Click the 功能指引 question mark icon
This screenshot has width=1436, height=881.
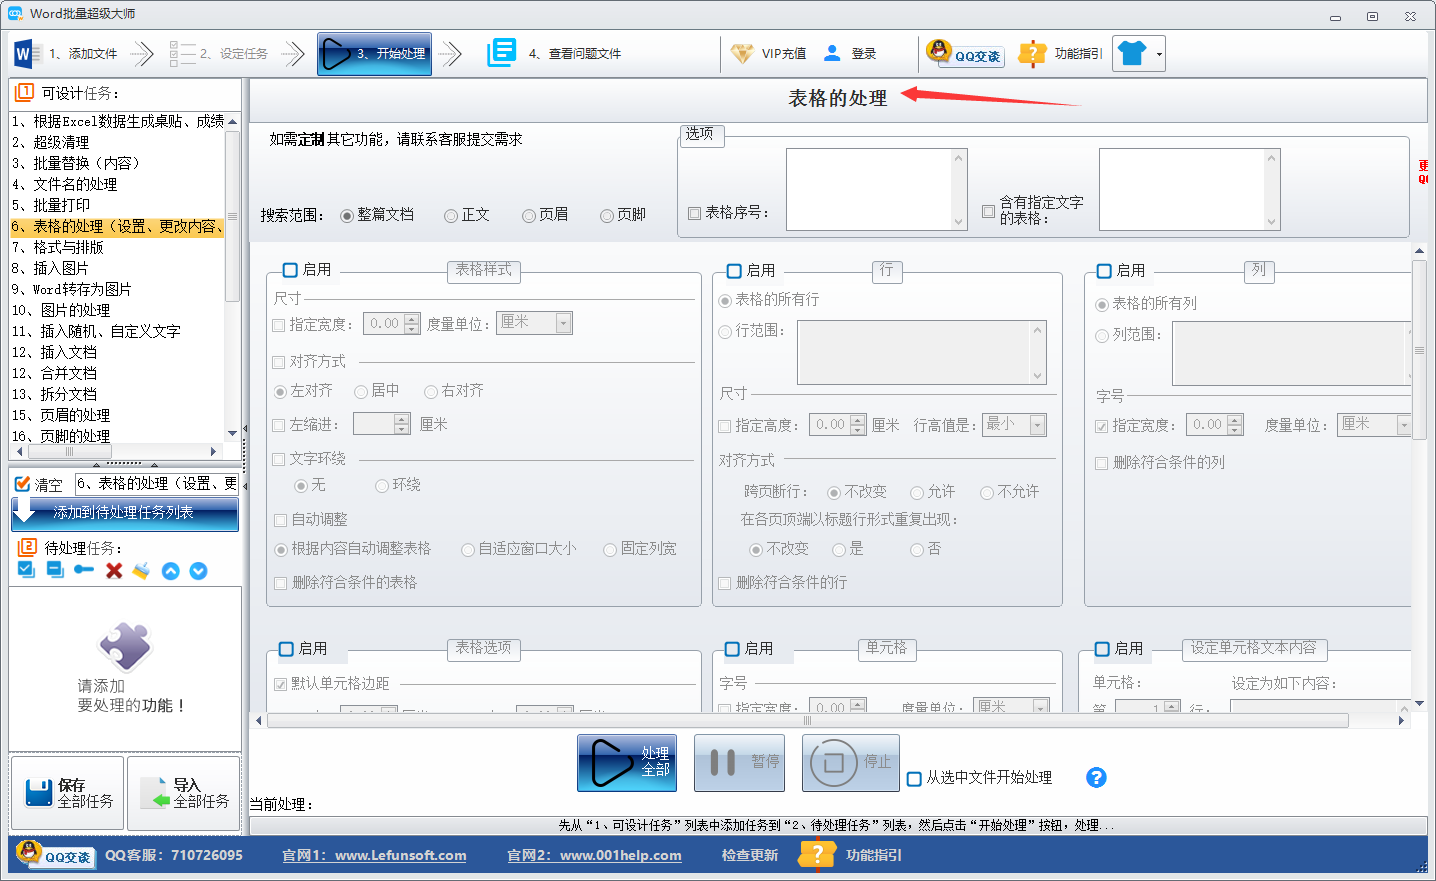[1032, 54]
